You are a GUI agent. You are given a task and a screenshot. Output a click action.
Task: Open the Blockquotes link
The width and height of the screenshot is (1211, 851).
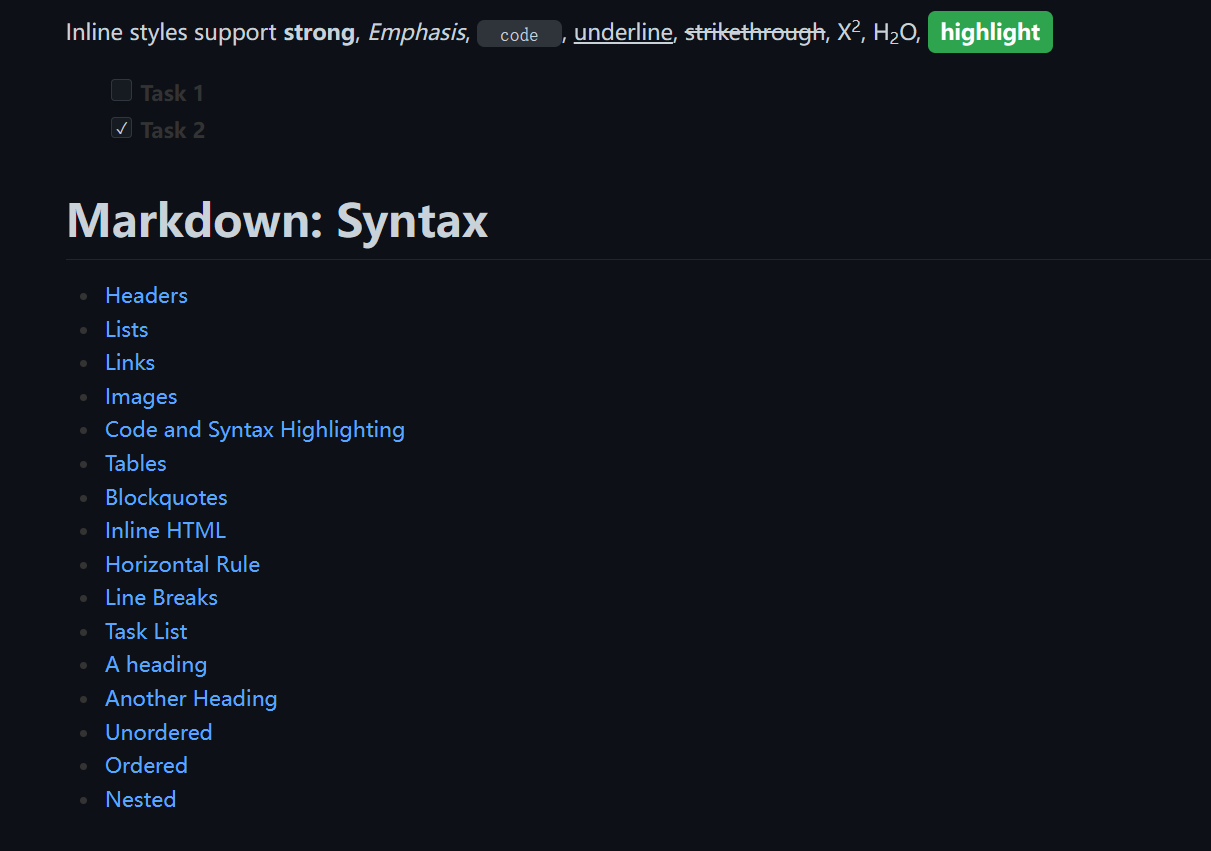pos(166,497)
